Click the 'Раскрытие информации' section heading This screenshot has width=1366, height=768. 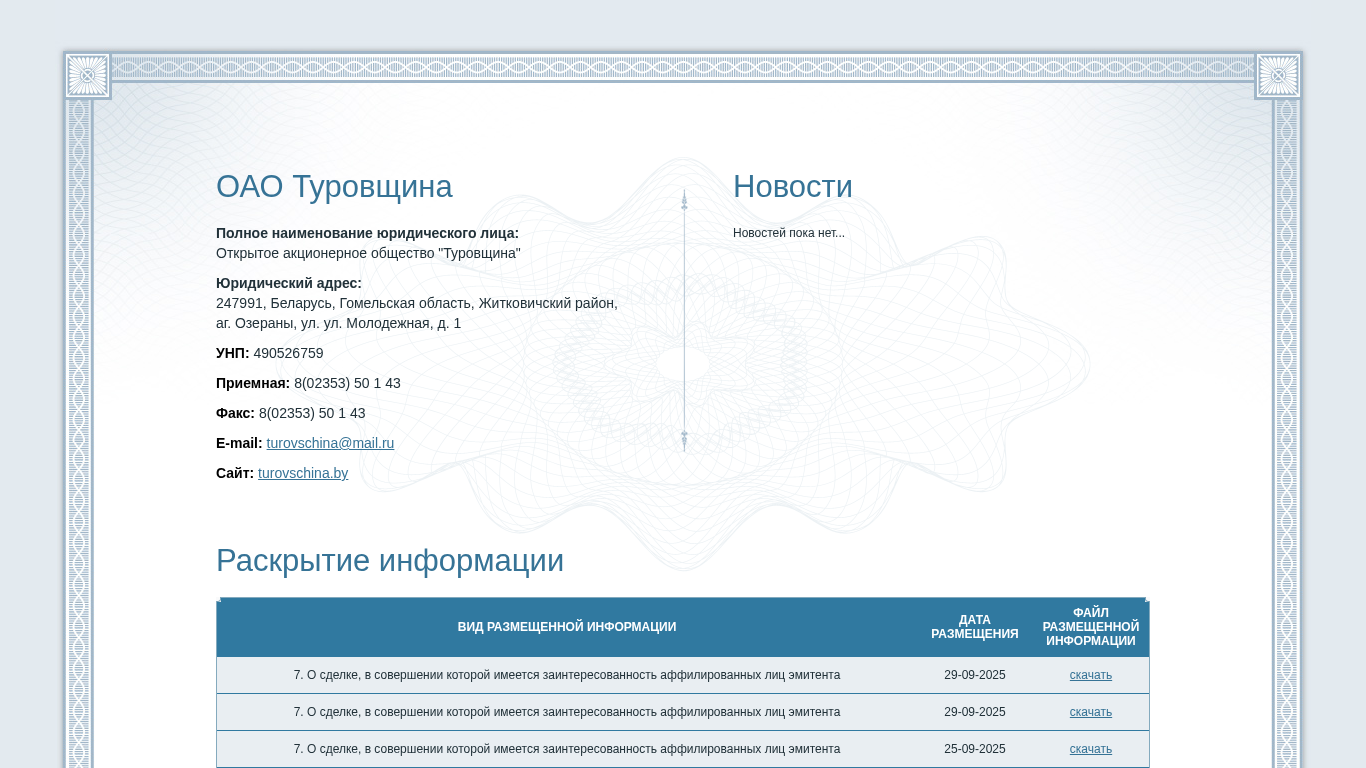[x=390, y=561]
